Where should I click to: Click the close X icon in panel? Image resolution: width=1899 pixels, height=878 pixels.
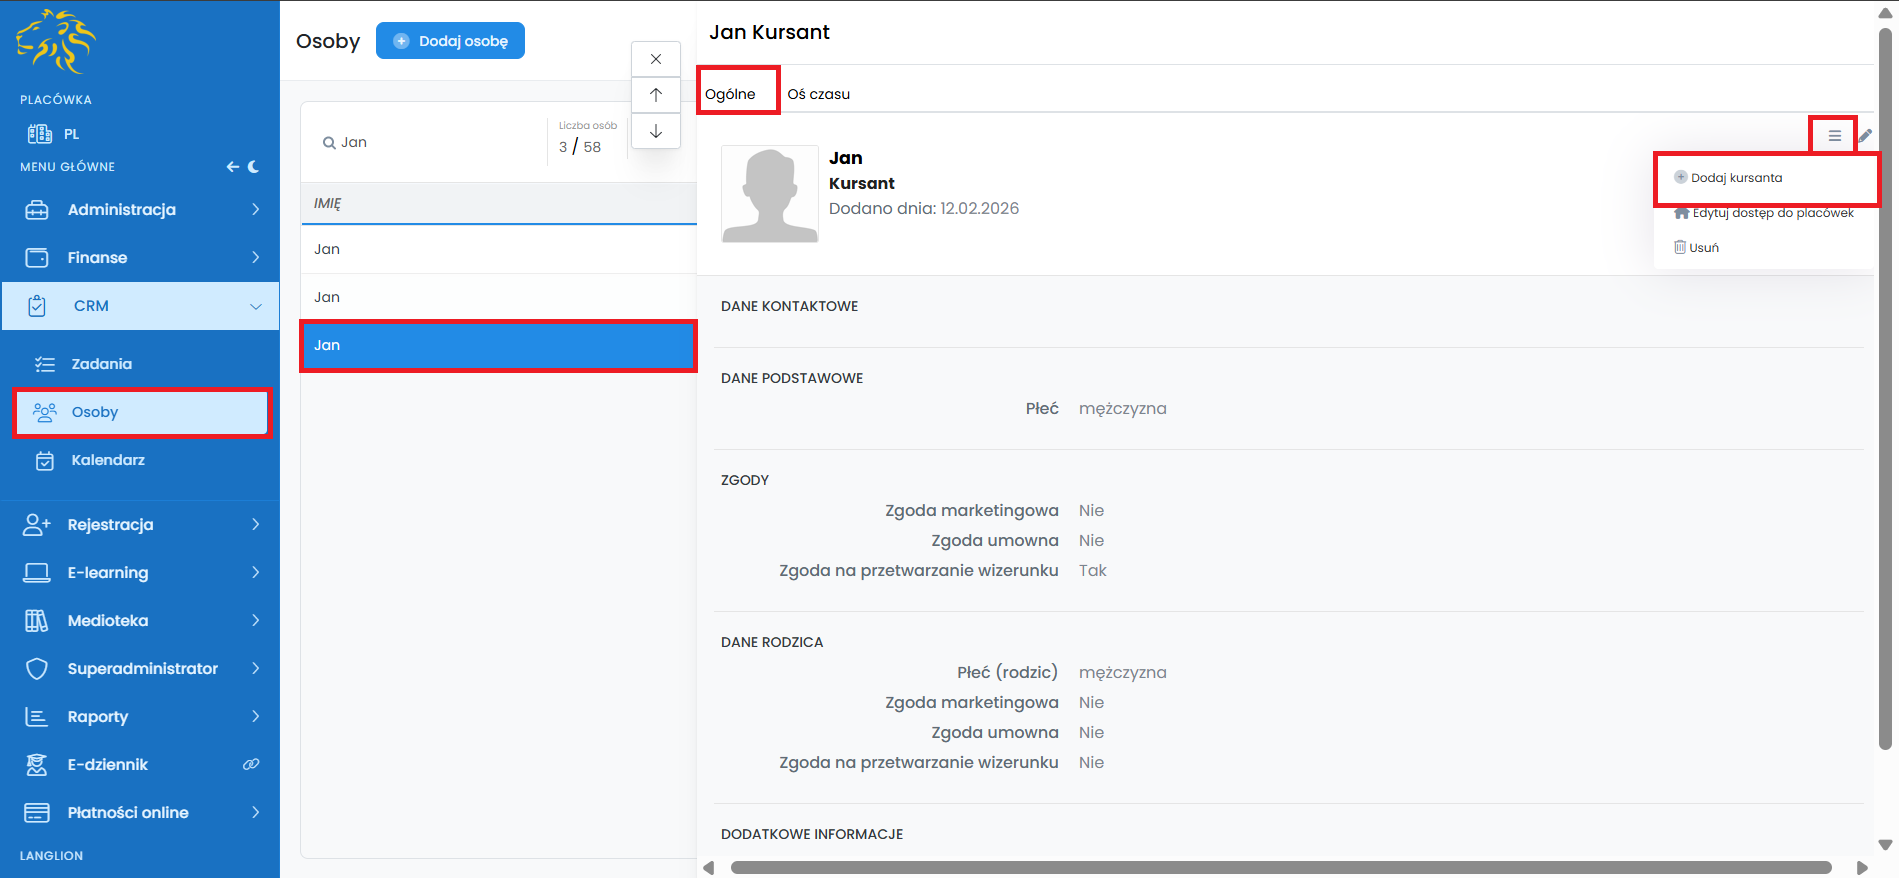[656, 59]
